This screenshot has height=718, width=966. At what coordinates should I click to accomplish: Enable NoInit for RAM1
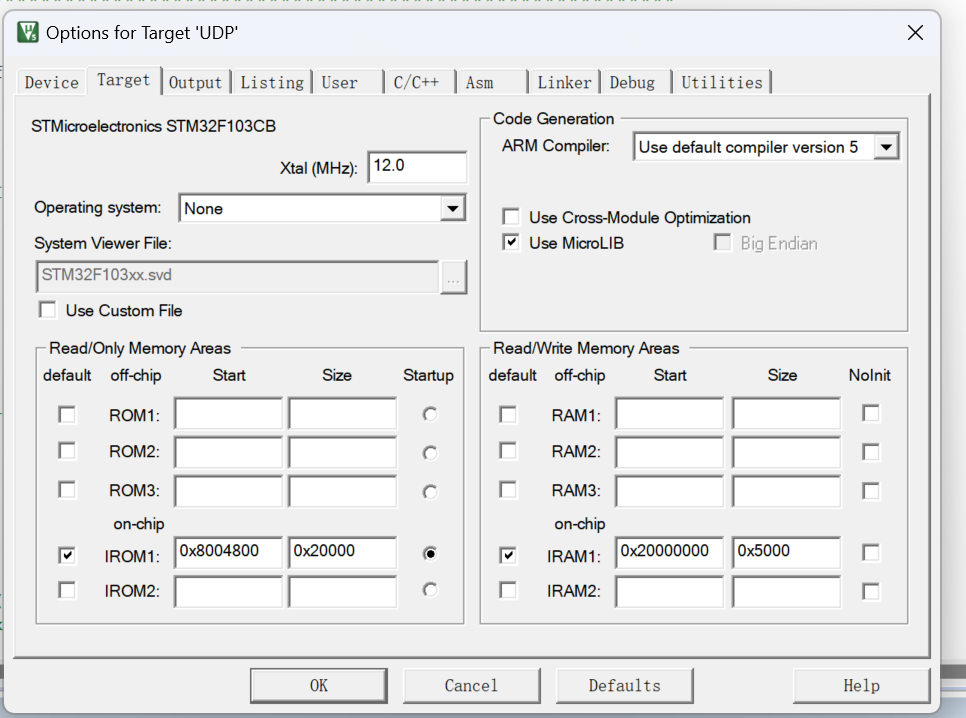coord(871,413)
